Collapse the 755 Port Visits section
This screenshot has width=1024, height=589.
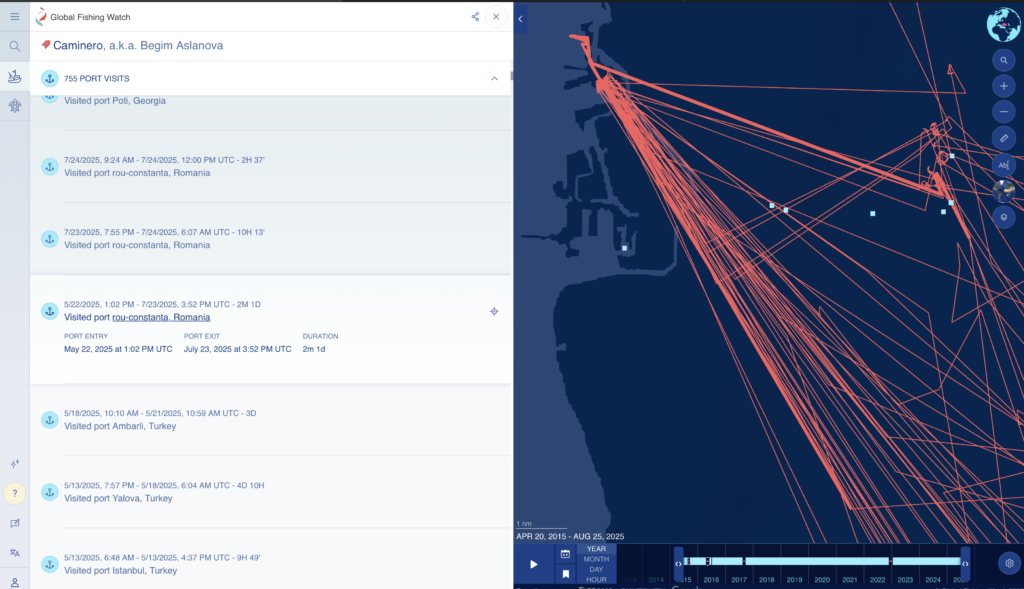494,78
